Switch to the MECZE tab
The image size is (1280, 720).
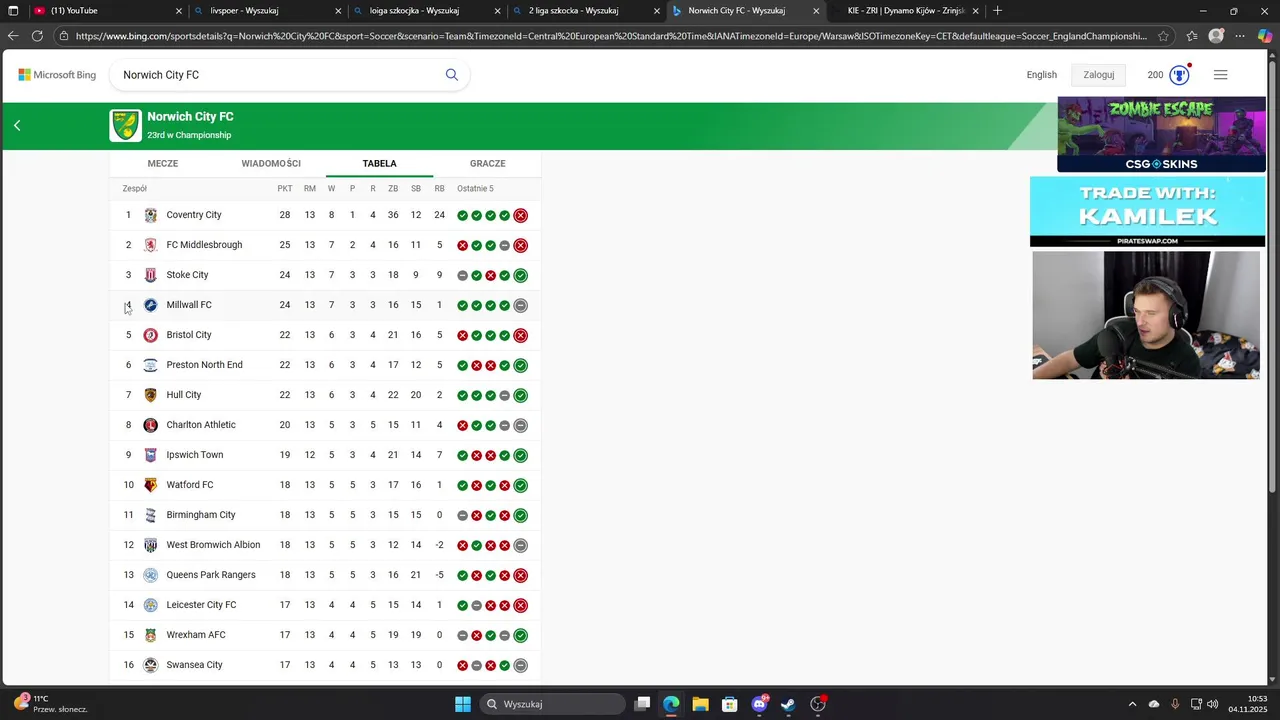[163, 164]
